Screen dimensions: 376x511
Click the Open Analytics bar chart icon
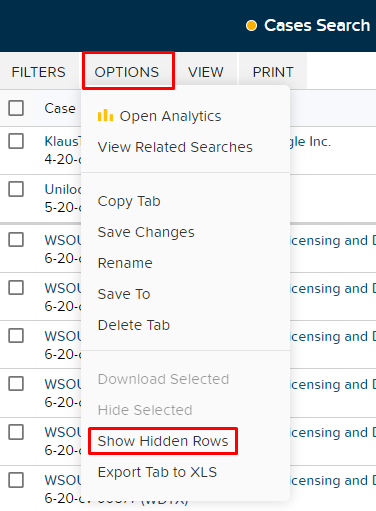coord(105,115)
